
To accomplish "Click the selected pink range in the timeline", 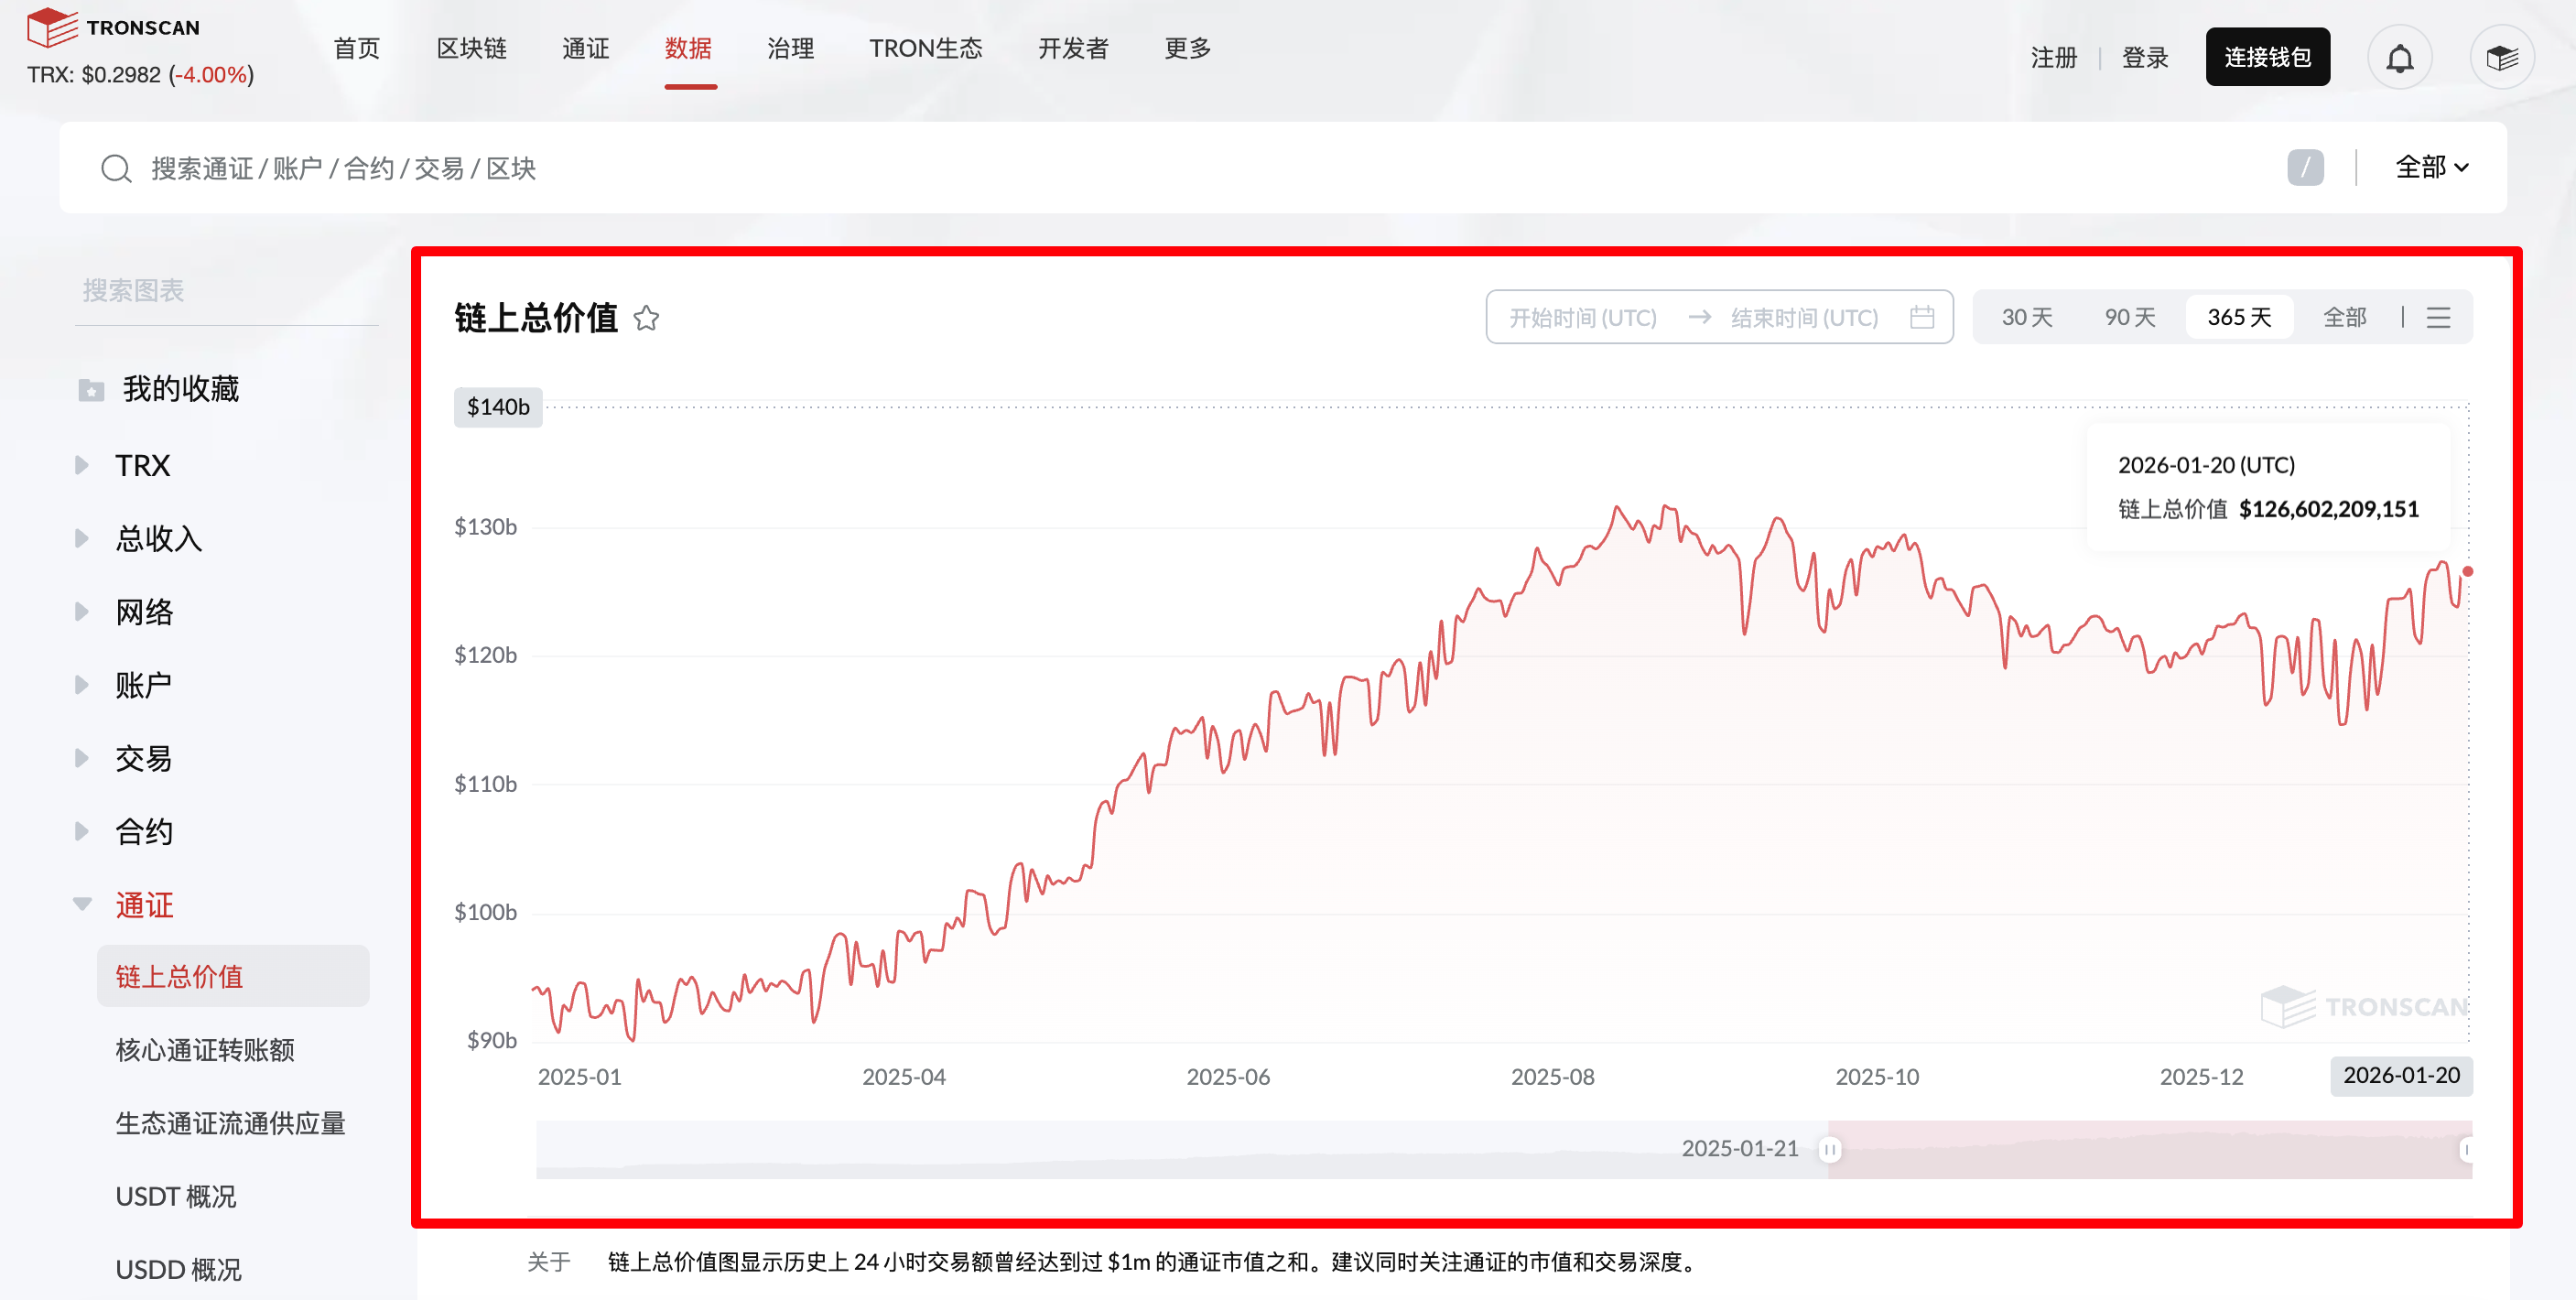I will (x=2150, y=1150).
